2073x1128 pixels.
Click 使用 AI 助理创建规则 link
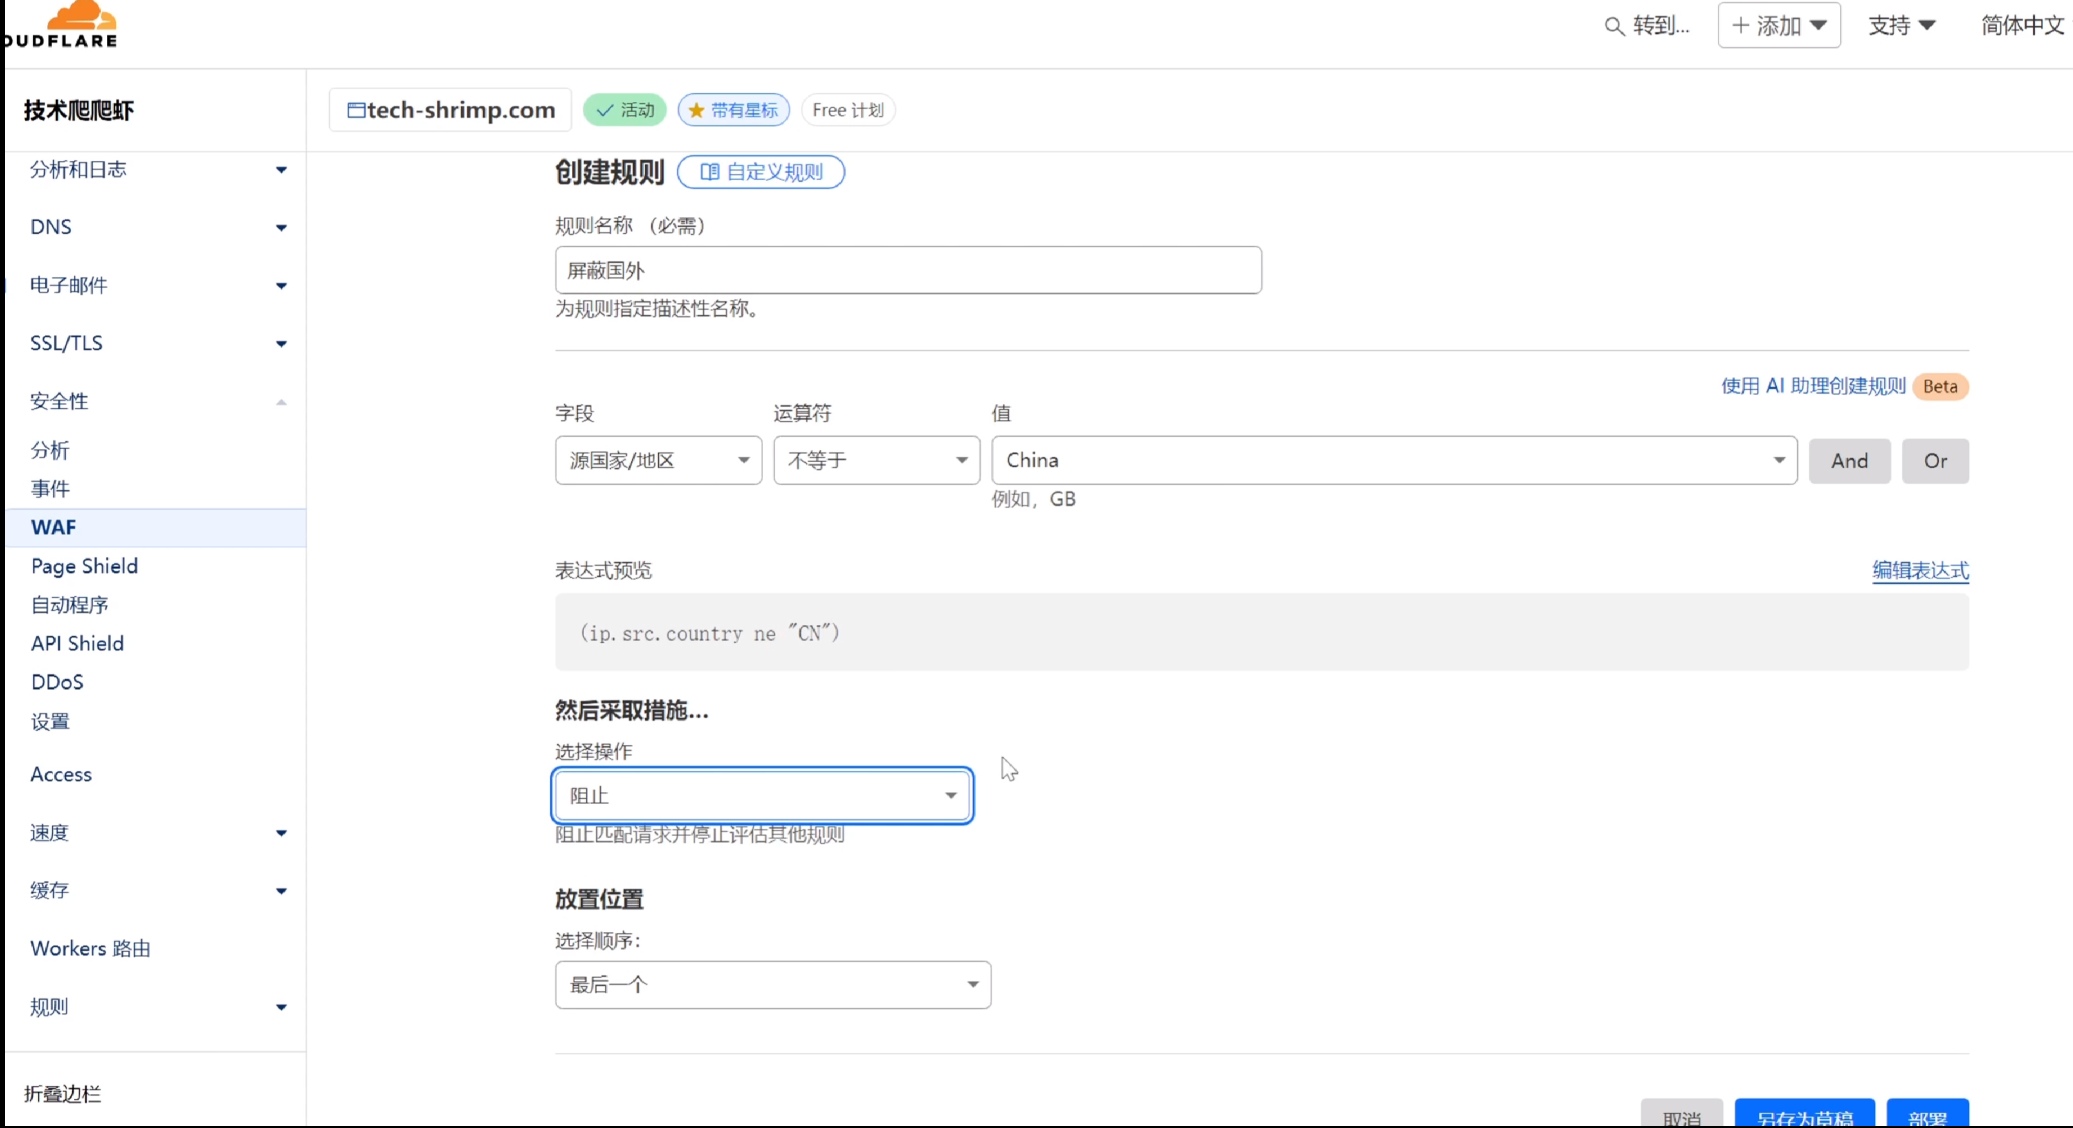pyautogui.click(x=1812, y=386)
